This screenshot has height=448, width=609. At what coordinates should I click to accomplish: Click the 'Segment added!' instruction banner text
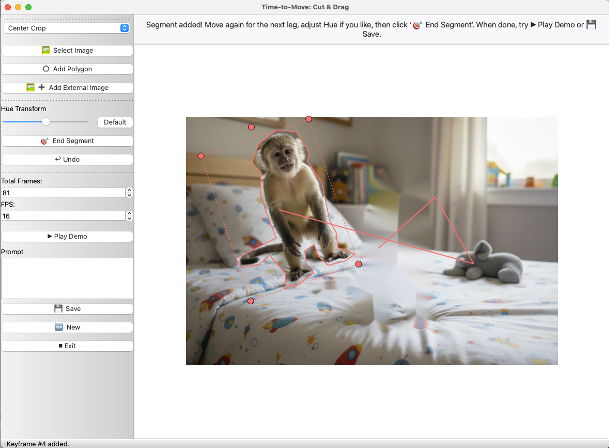pyautogui.click(x=371, y=29)
